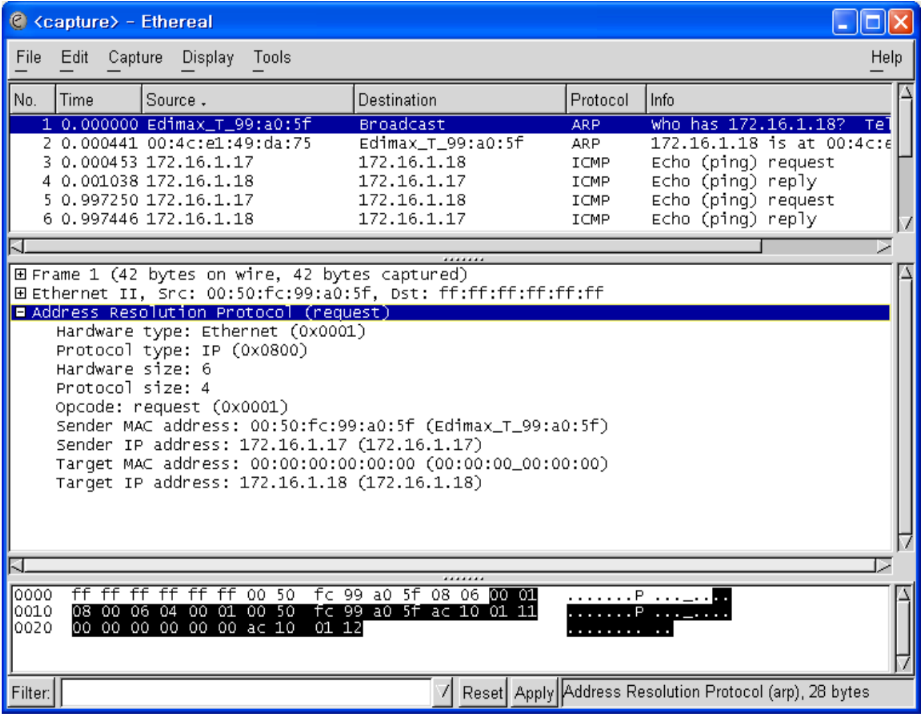Viewport: 922px width, 717px height.
Task: Select packet 3 ICMP echo request
Action: point(450,162)
